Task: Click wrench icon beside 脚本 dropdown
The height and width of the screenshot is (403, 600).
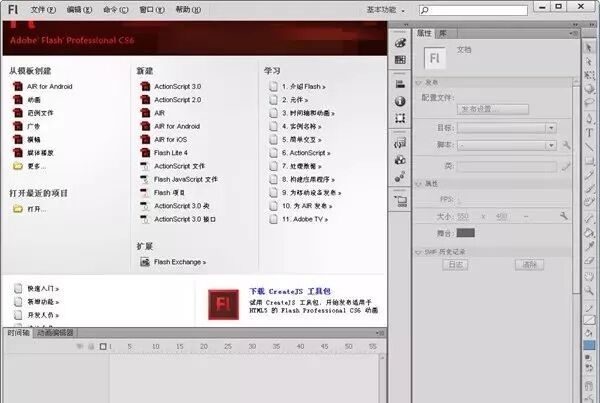Action: 566,145
